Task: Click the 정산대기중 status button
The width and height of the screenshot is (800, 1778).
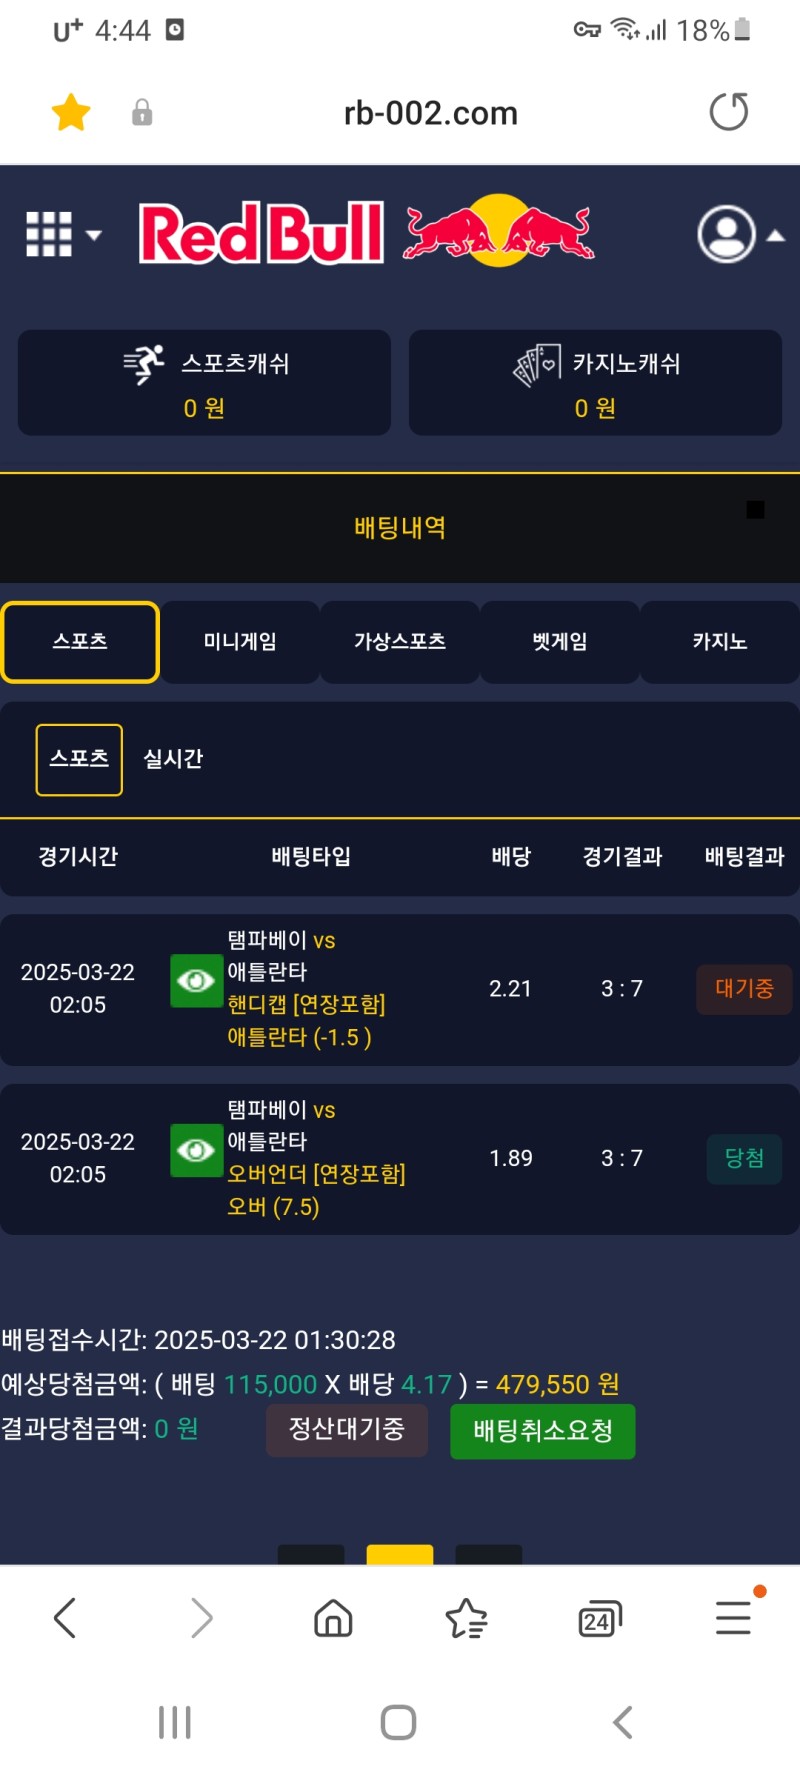Action: (x=346, y=1429)
